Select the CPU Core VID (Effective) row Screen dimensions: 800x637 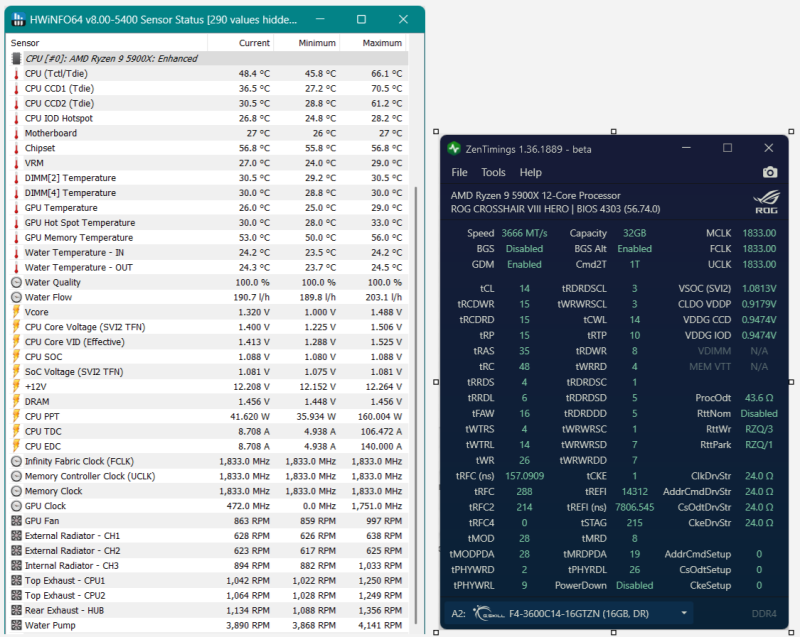[x=208, y=342]
